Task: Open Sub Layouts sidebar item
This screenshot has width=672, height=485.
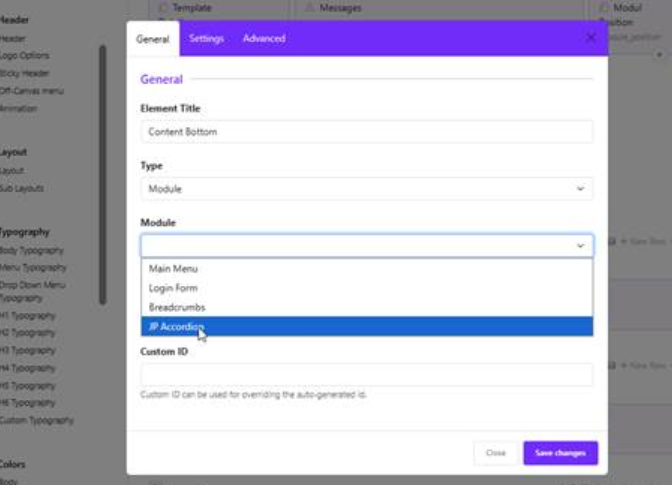Action: 22,189
